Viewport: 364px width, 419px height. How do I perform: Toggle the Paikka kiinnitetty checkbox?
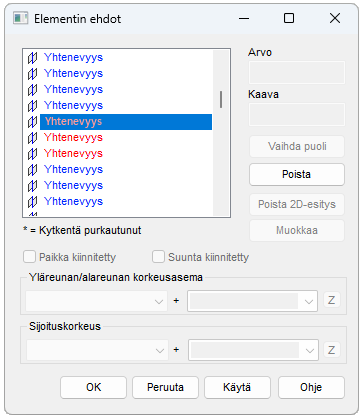[x=29, y=257]
